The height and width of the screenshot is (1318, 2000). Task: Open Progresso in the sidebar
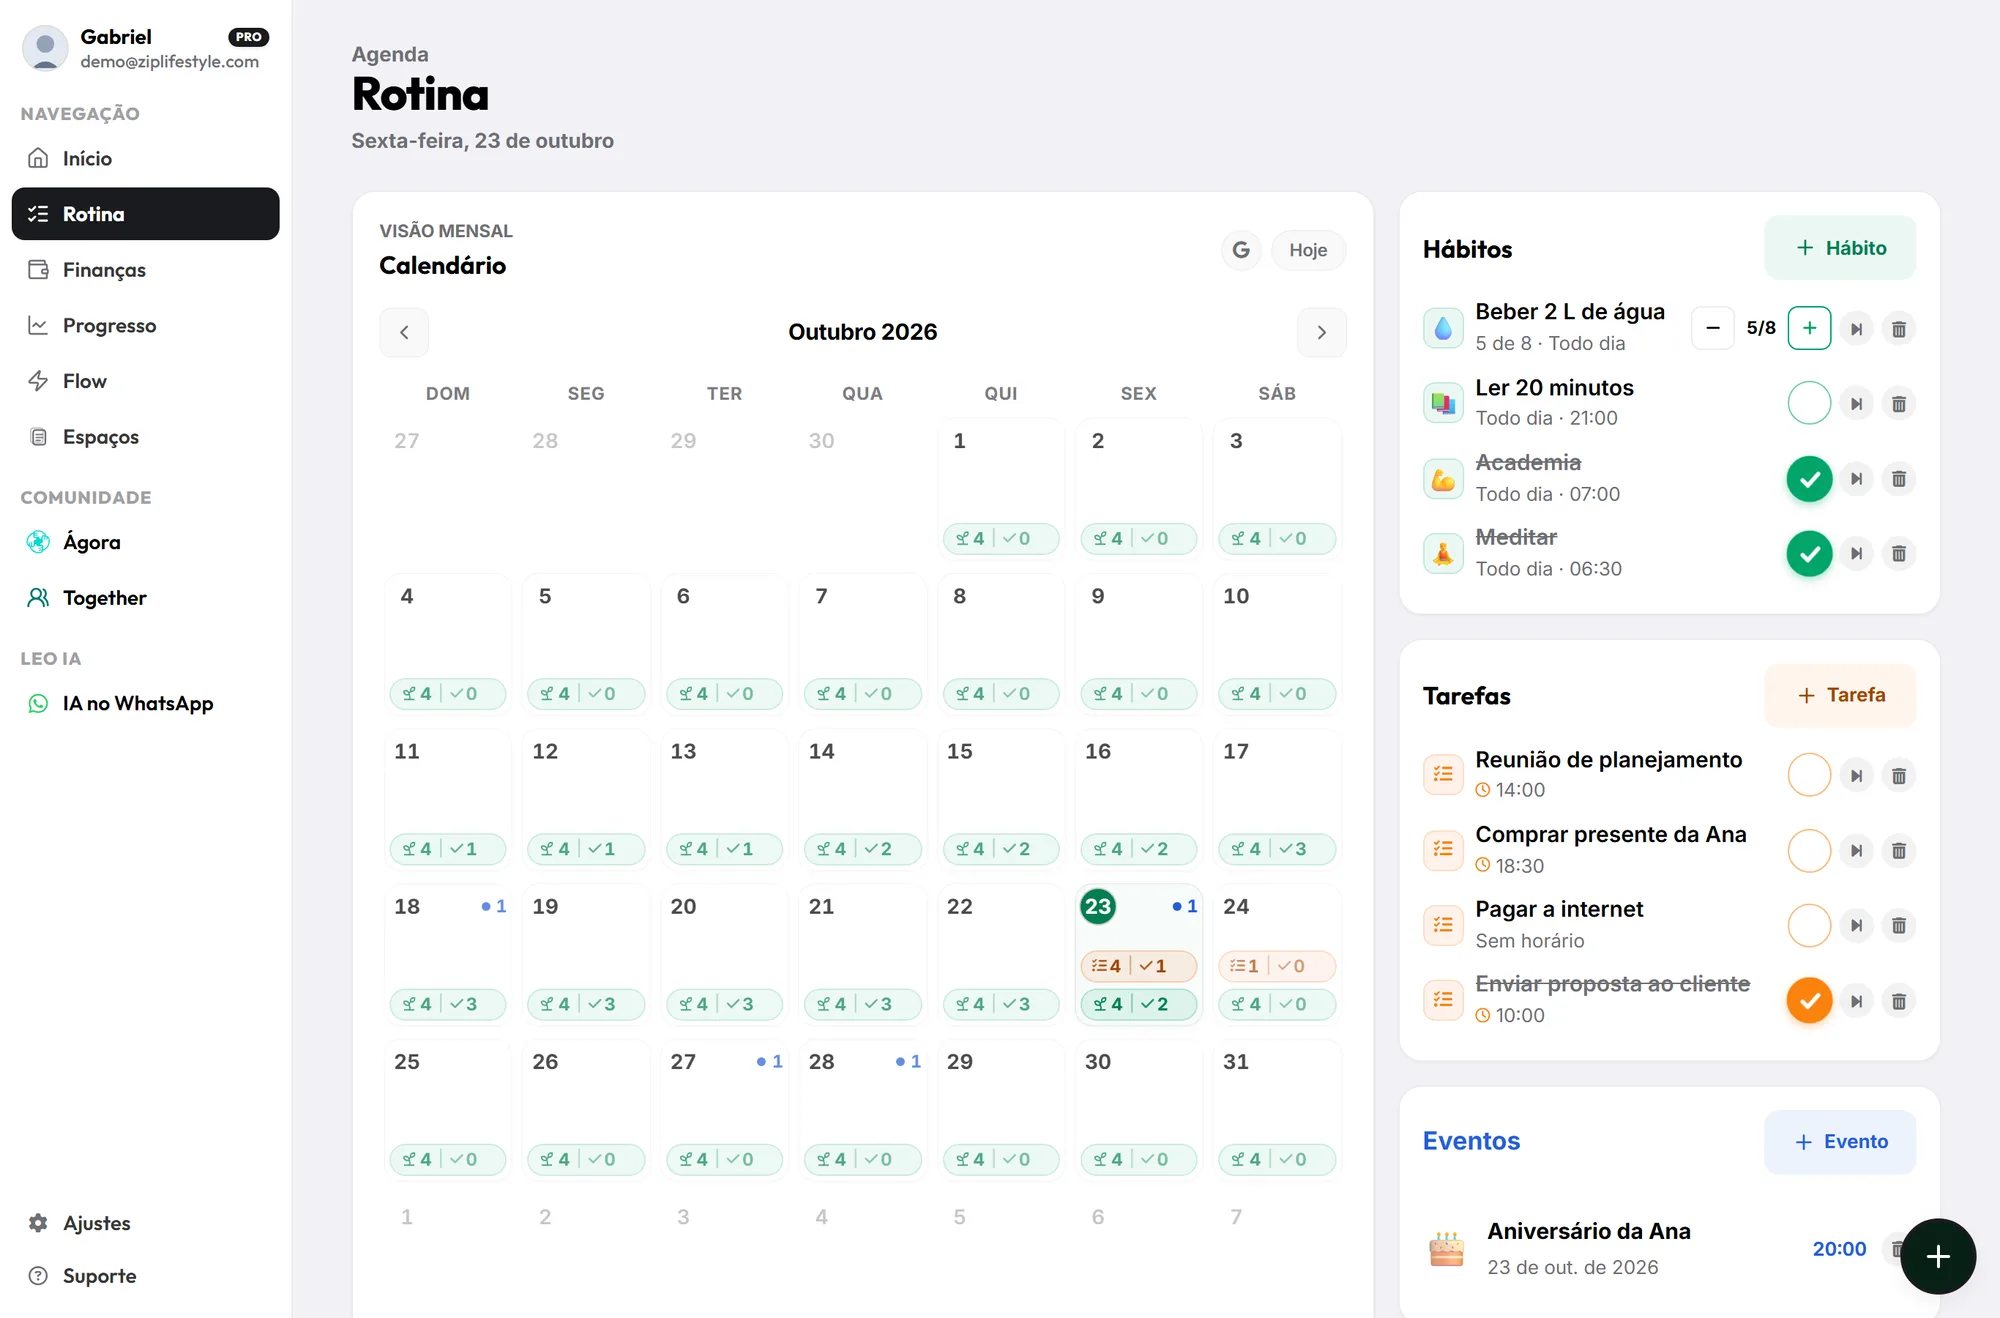(x=145, y=325)
